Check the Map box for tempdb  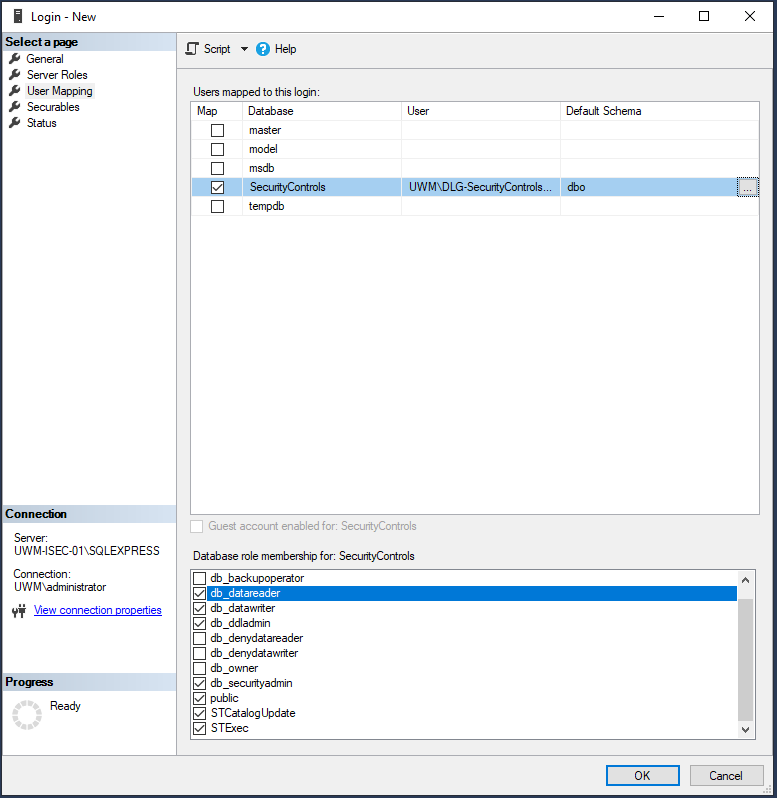point(217,206)
